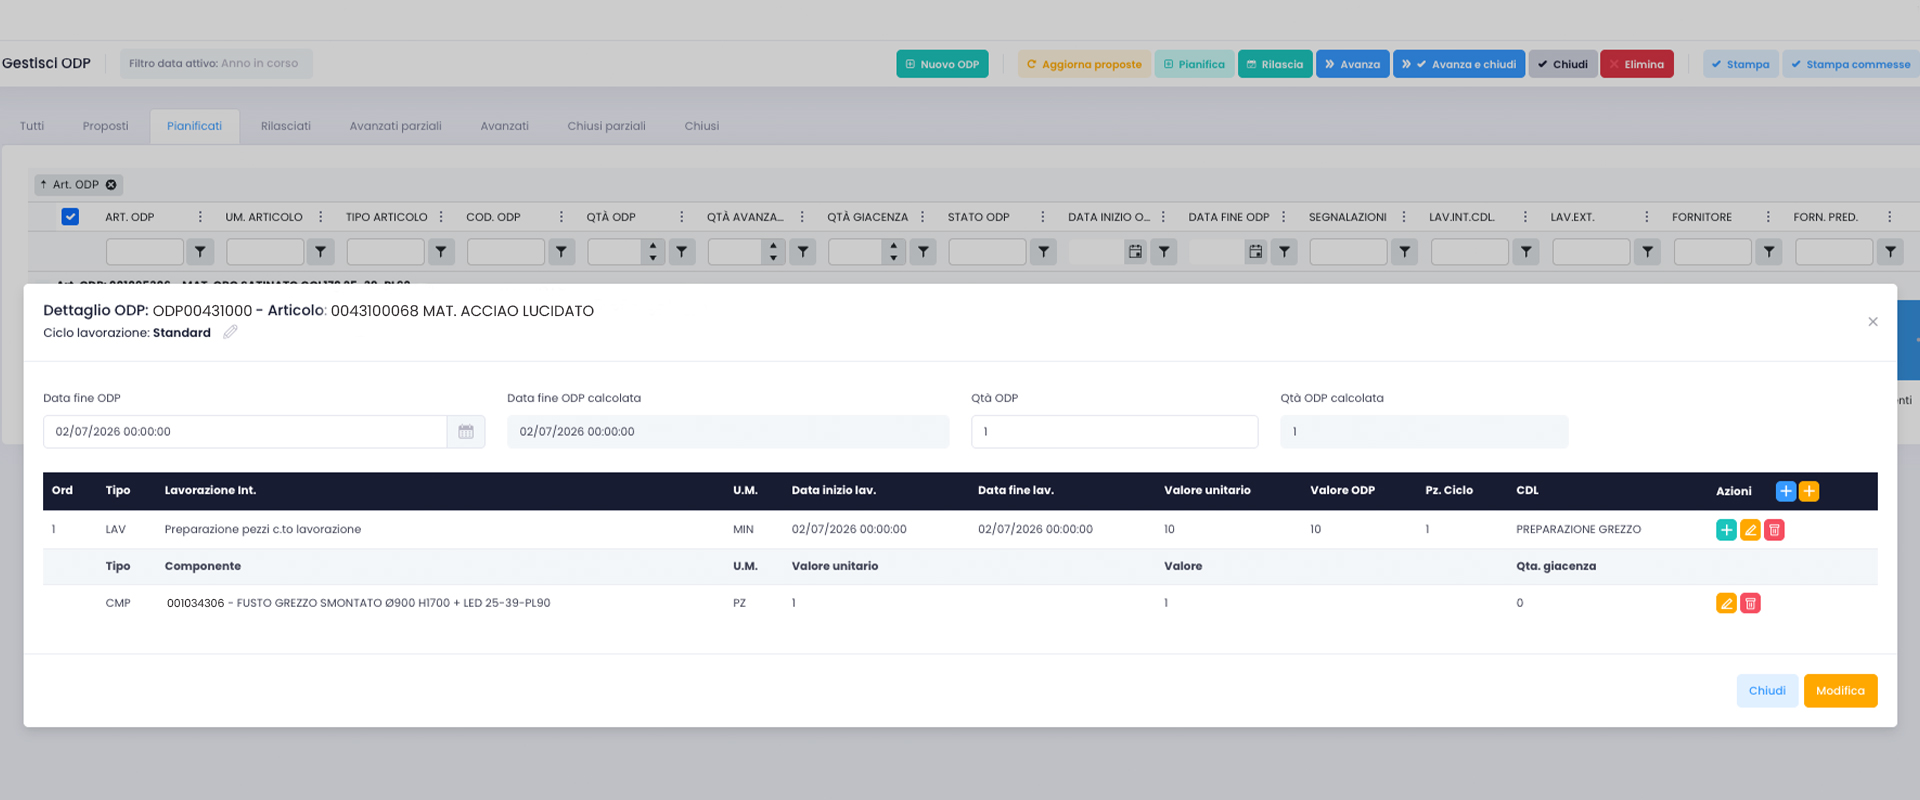The width and height of the screenshot is (1920, 800).
Task: Open the STATO ODP column options menu
Action: 1042,217
